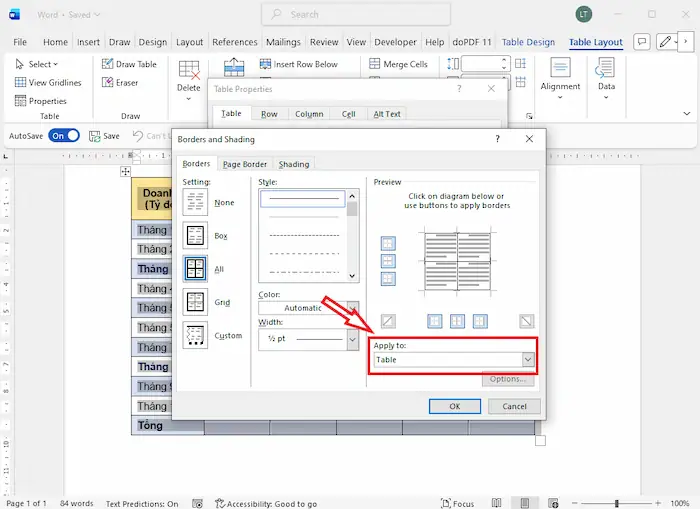Image resolution: width=700 pixels, height=509 pixels.
Task: Adjust the zoom slider in status bar
Action: [x=617, y=503]
